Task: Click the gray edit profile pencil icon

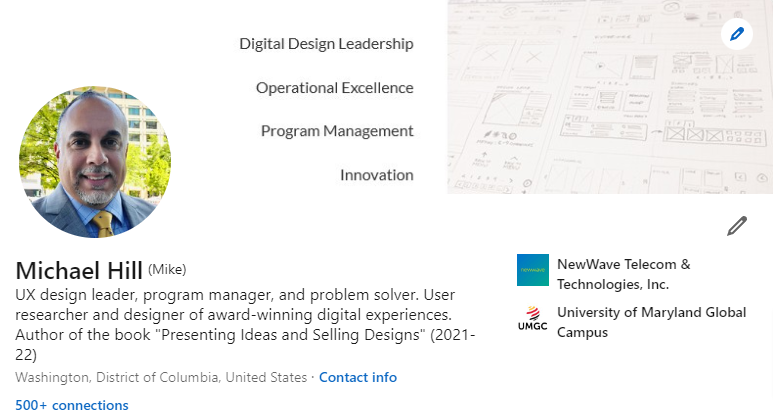Action: [737, 225]
